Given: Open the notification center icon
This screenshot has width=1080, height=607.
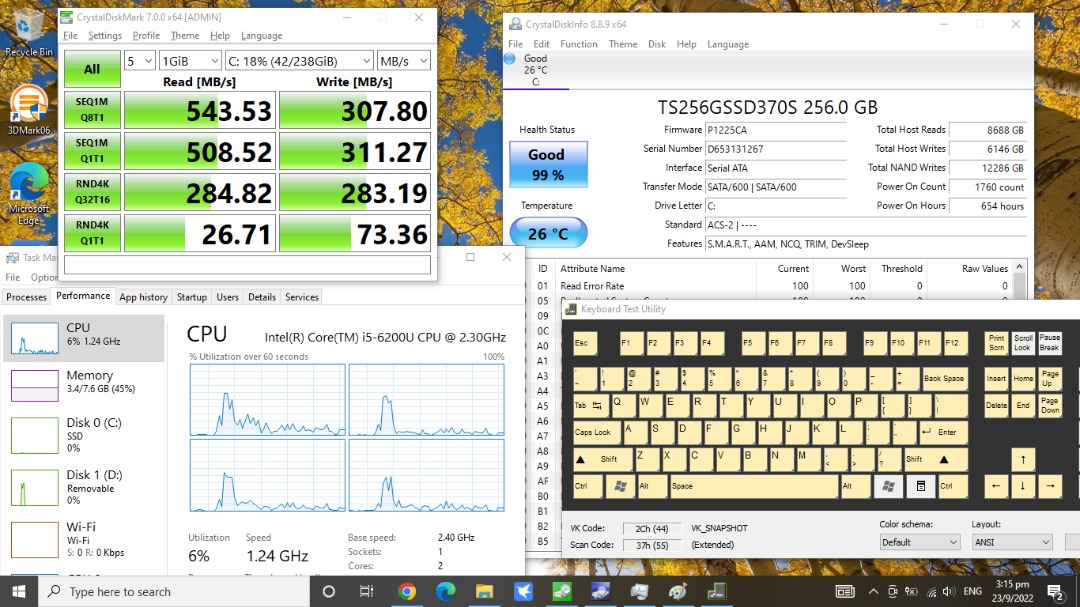Looking at the screenshot, I should 1055,591.
